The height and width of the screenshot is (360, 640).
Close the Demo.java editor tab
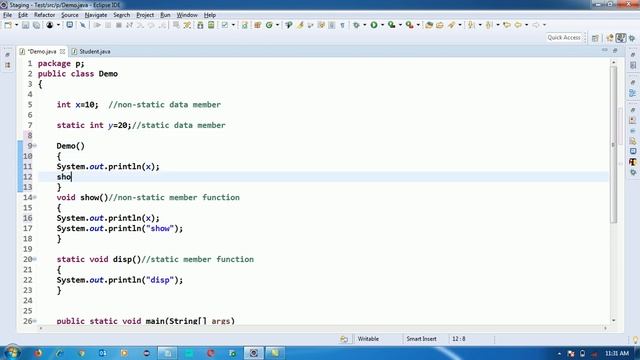(x=62, y=51)
